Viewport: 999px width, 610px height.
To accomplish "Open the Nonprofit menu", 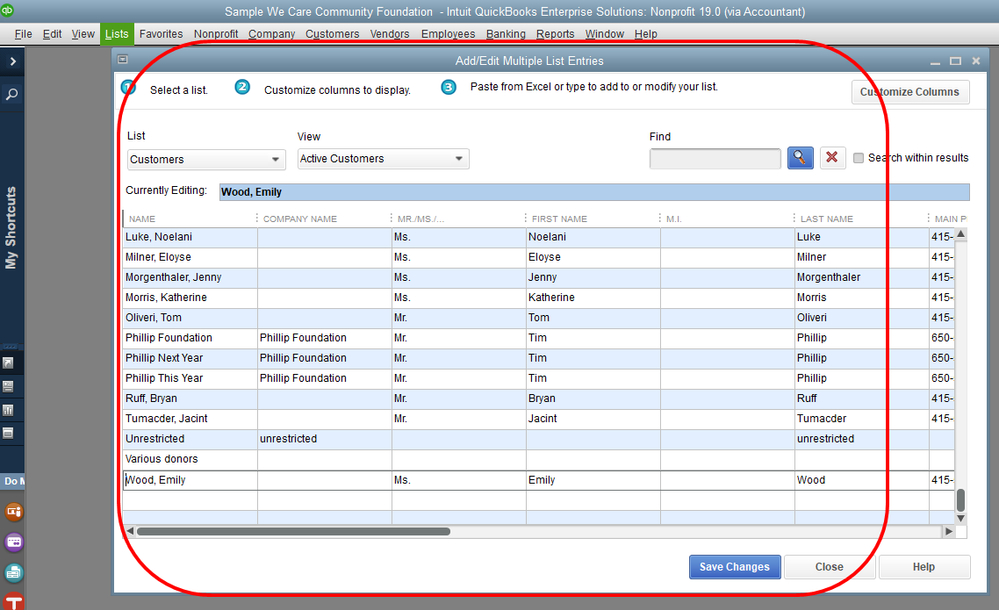I will coord(216,34).
